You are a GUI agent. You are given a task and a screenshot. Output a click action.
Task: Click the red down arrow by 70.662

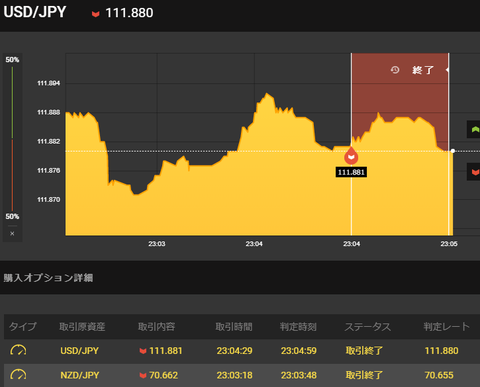pos(143,375)
